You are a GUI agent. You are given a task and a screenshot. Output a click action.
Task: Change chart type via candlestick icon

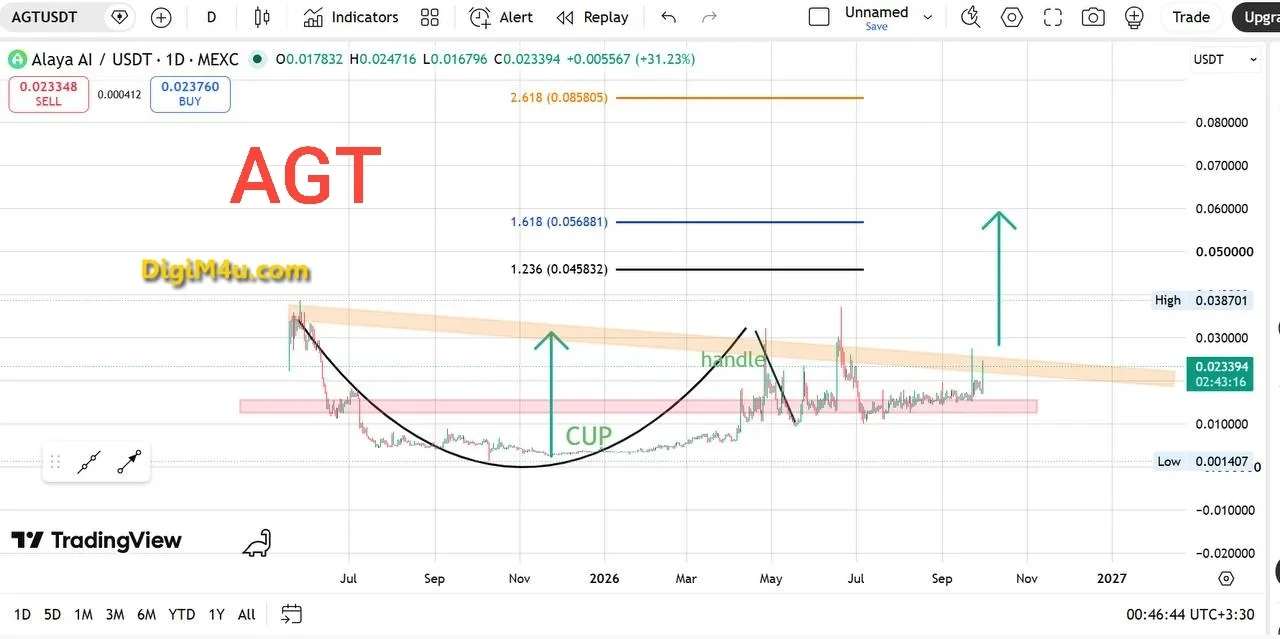(x=262, y=17)
